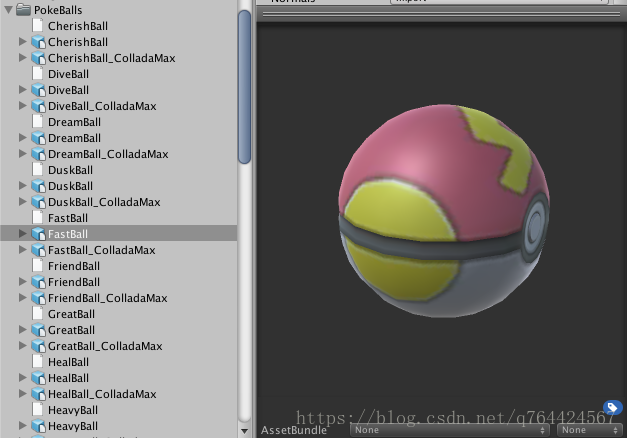Select the PokeBalls folder name

coord(58,10)
